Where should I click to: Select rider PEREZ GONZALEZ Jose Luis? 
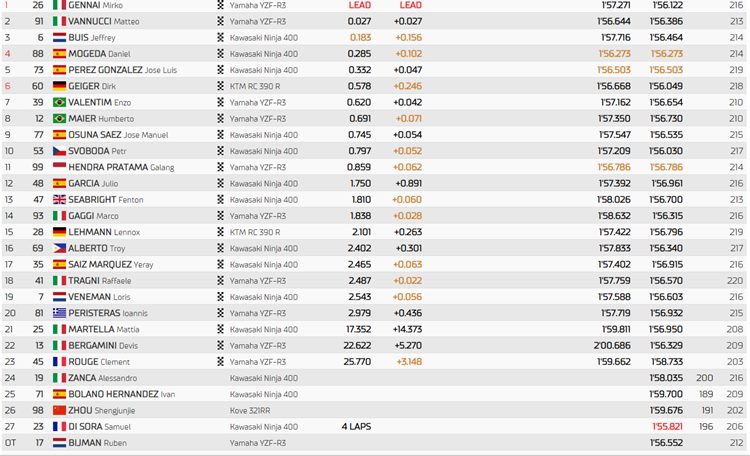(122, 70)
